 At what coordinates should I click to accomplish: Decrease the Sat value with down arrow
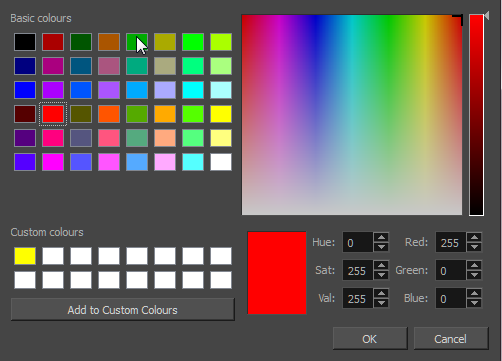click(381, 275)
